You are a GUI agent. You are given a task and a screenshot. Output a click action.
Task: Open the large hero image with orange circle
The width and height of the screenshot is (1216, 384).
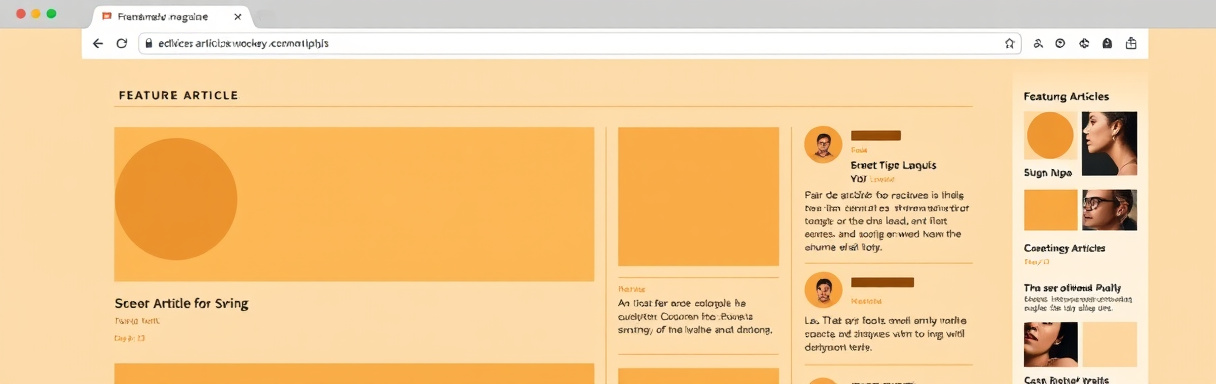[354, 204]
